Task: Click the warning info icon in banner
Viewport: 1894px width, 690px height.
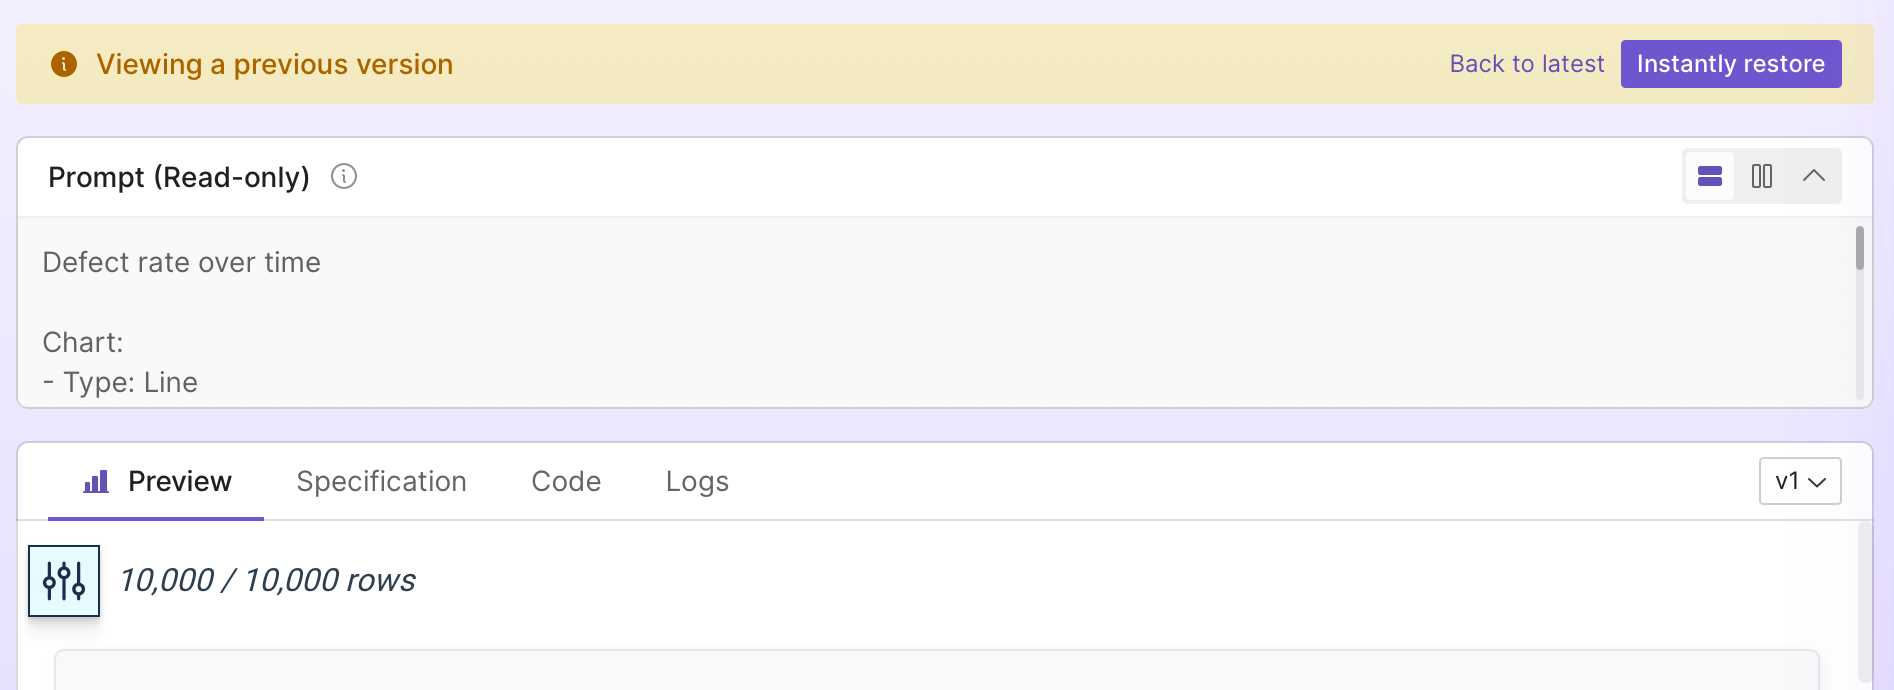Action: (64, 64)
